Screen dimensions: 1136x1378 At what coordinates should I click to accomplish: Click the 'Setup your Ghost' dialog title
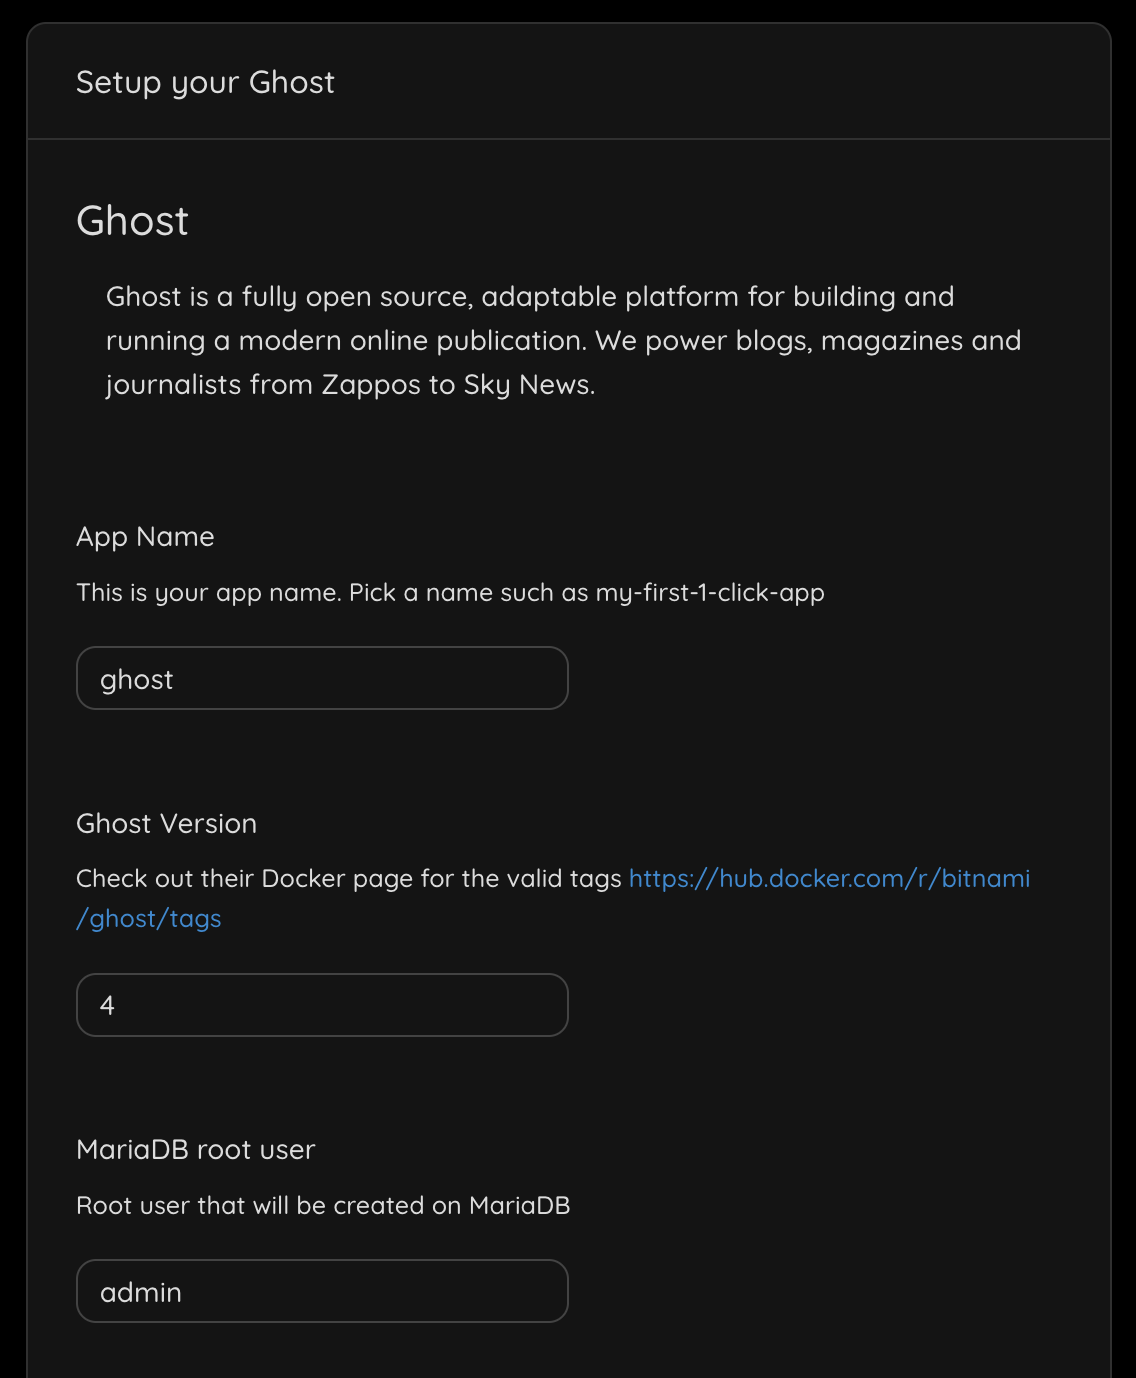[206, 83]
